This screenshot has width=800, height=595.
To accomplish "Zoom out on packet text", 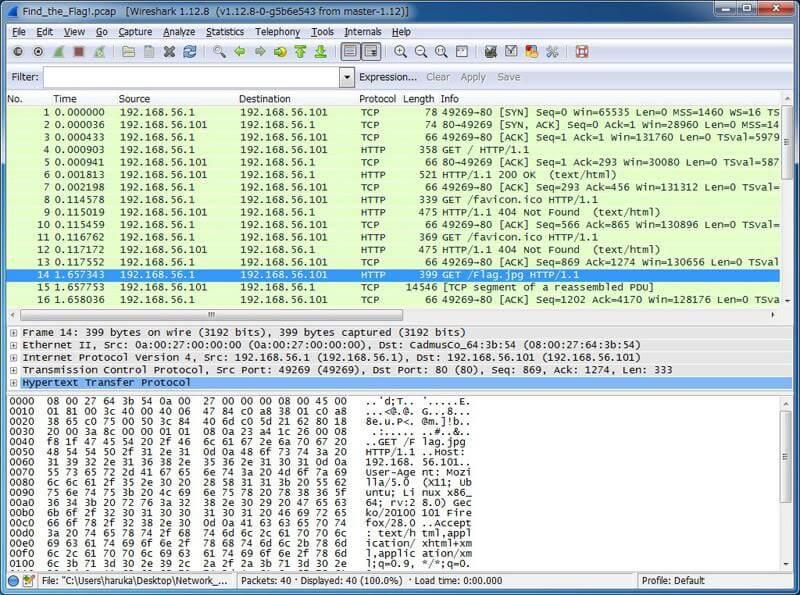I will 421,52.
